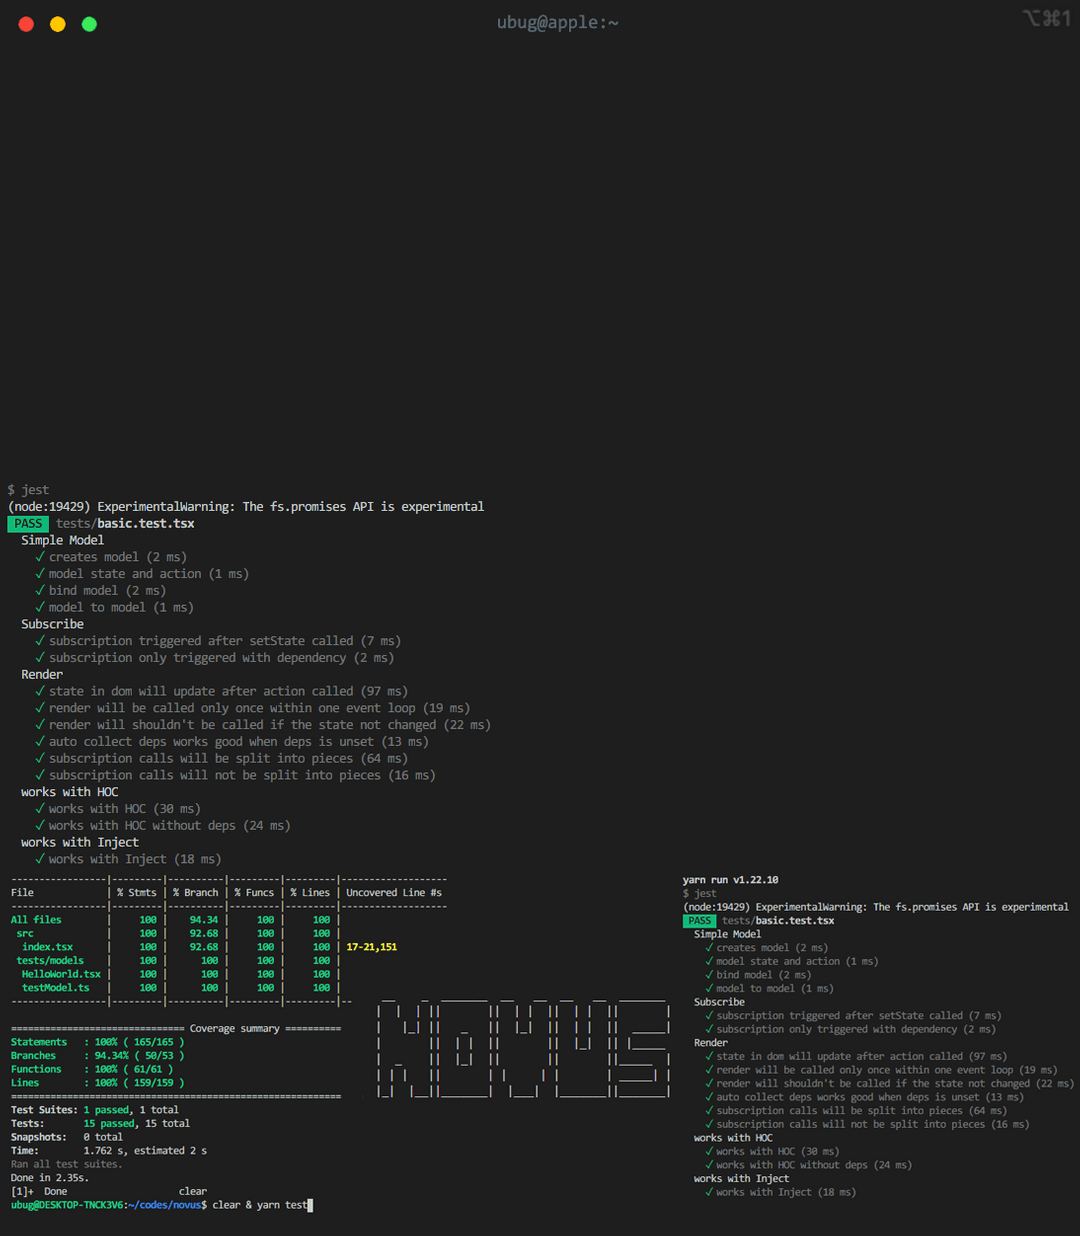Select the "ubug@apple:~" terminal title tab

(557, 22)
